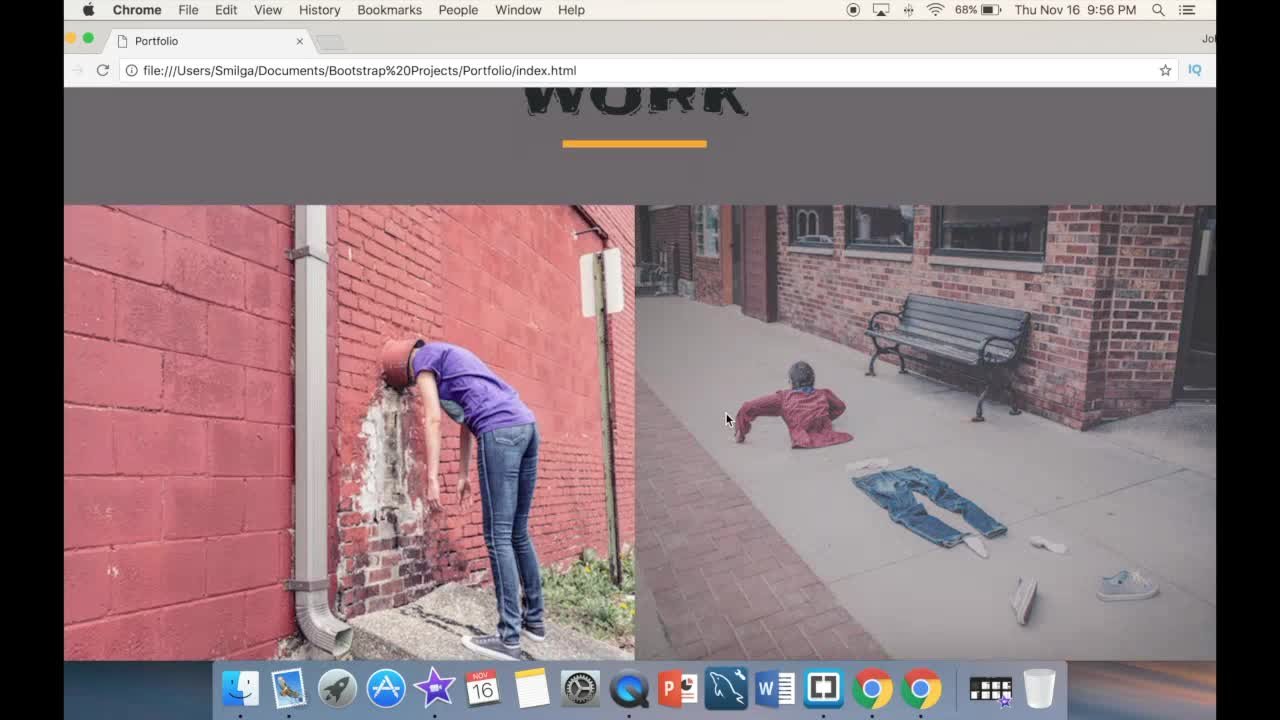1280x720 pixels.
Task: Click the IQ extension icon
Action: (1194, 70)
